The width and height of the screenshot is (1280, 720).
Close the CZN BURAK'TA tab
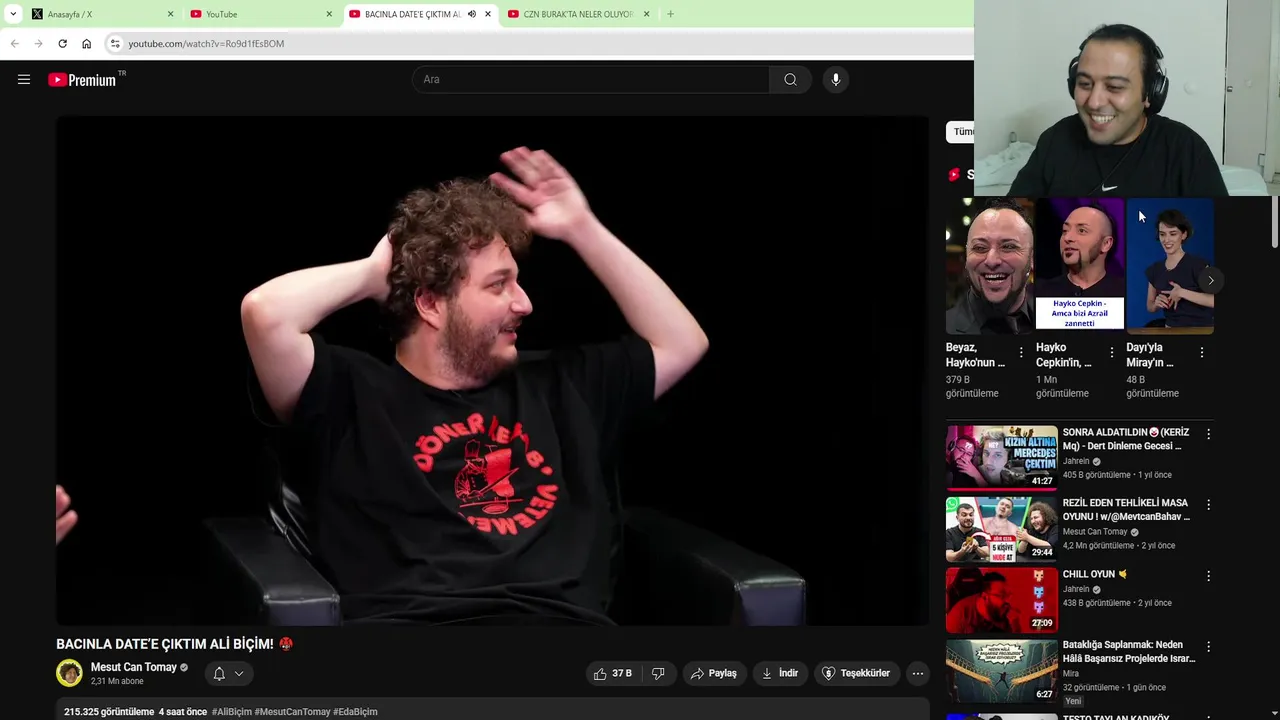coord(646,14)
